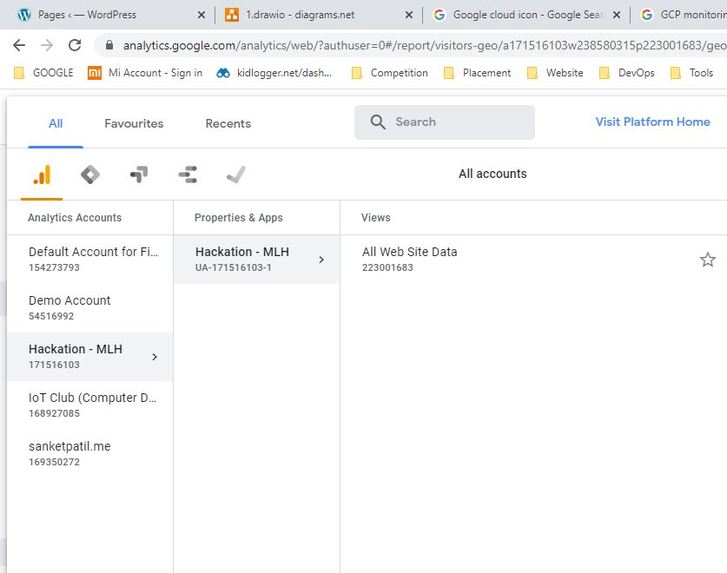Open the Competition bookmarks folder
The image size is (727, 573).
pyautogui.click(x=389, y=73)
